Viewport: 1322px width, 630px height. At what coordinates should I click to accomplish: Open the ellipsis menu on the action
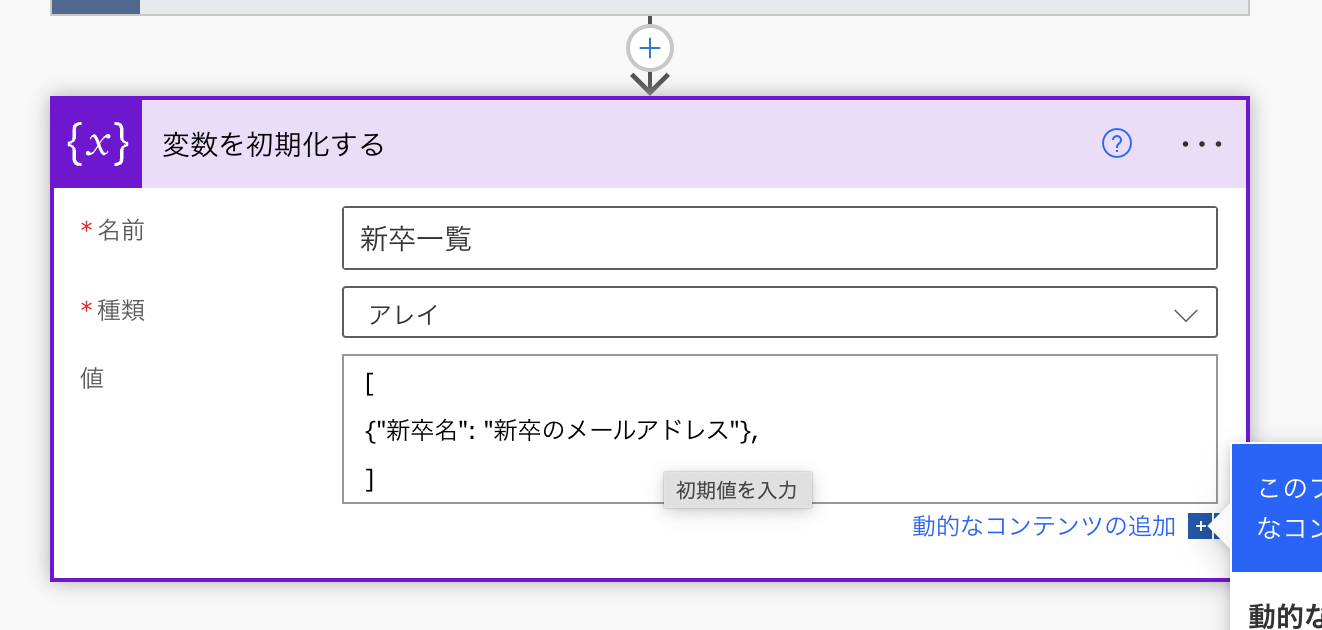1201,143
